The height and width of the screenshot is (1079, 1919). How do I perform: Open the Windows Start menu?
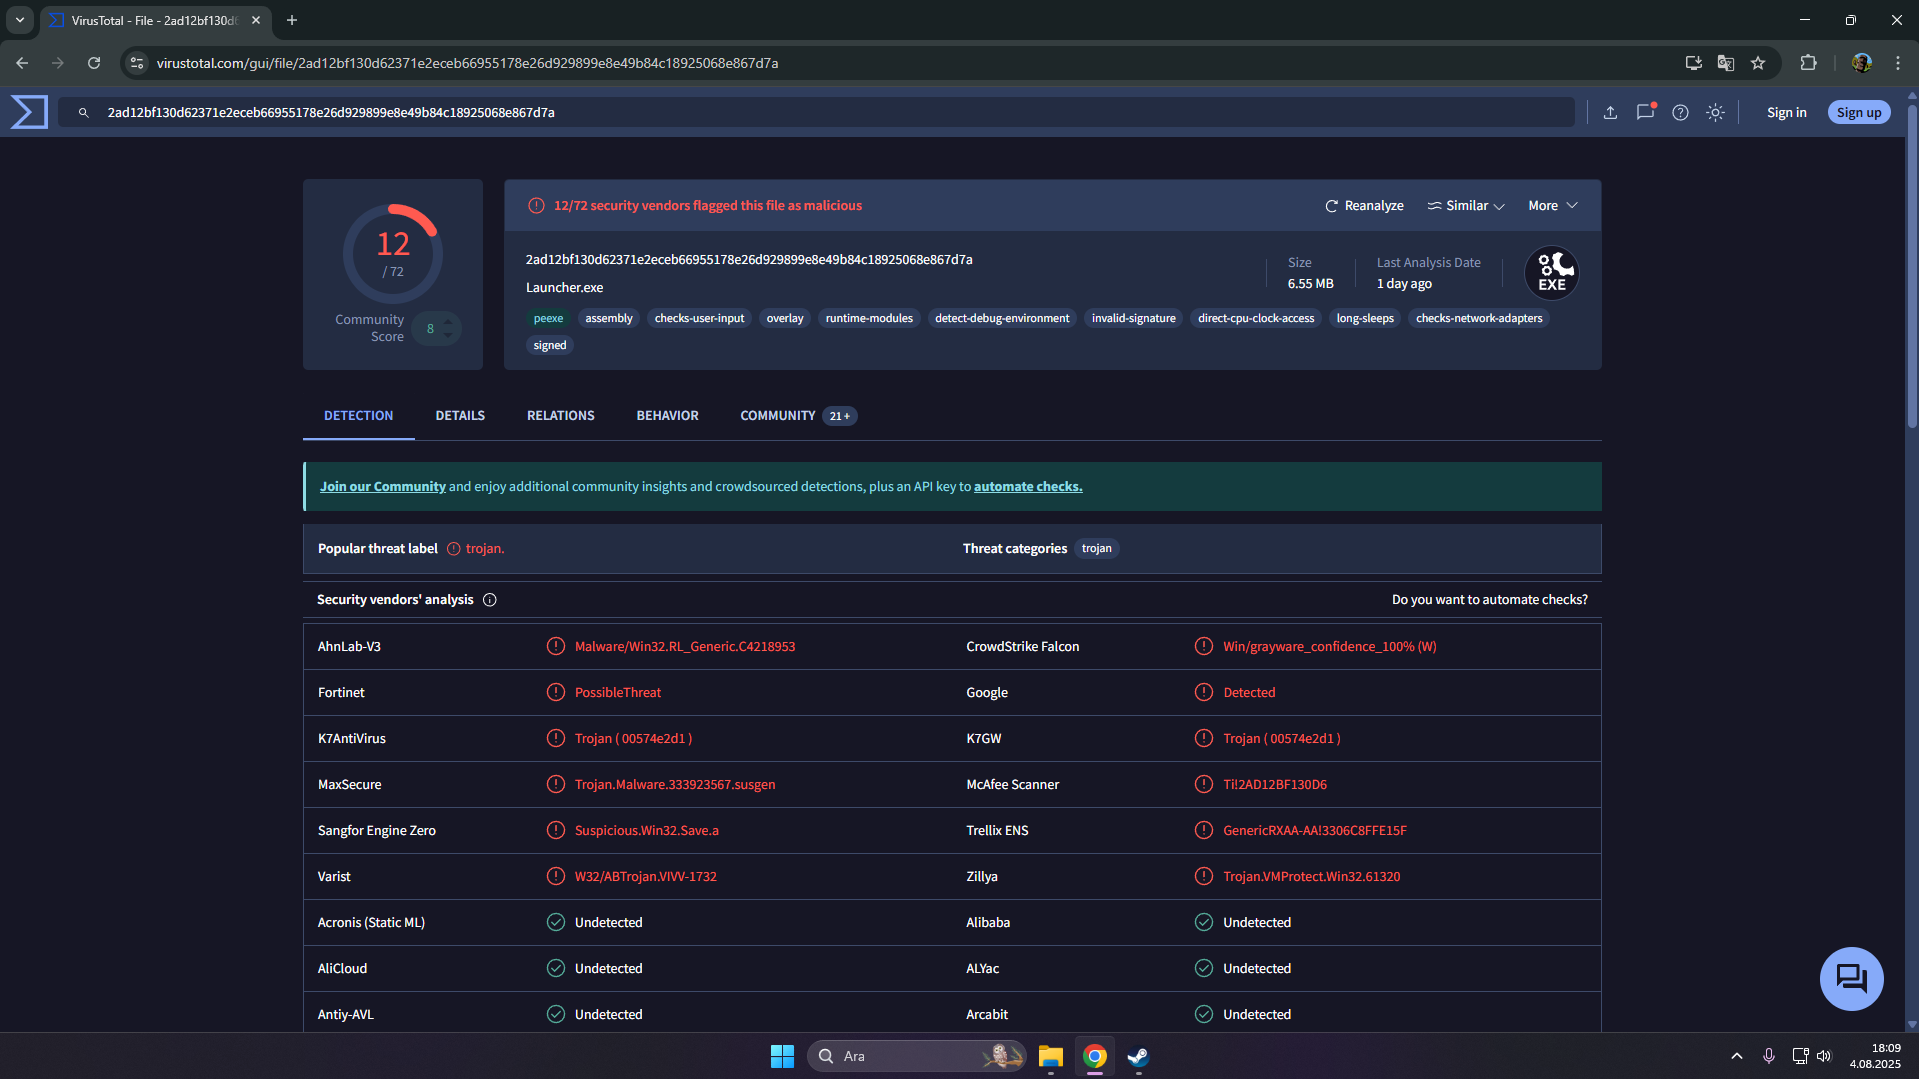[x=782, y=1056]
